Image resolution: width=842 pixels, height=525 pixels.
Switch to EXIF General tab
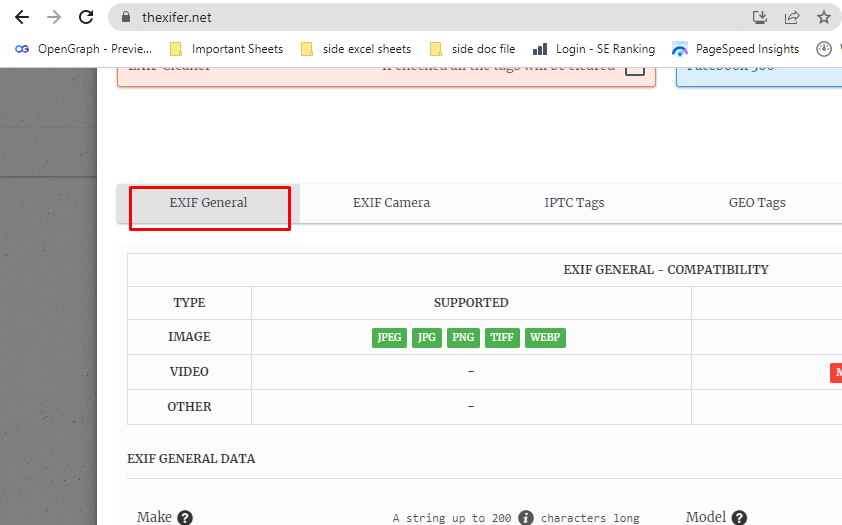tap(208, 203)
